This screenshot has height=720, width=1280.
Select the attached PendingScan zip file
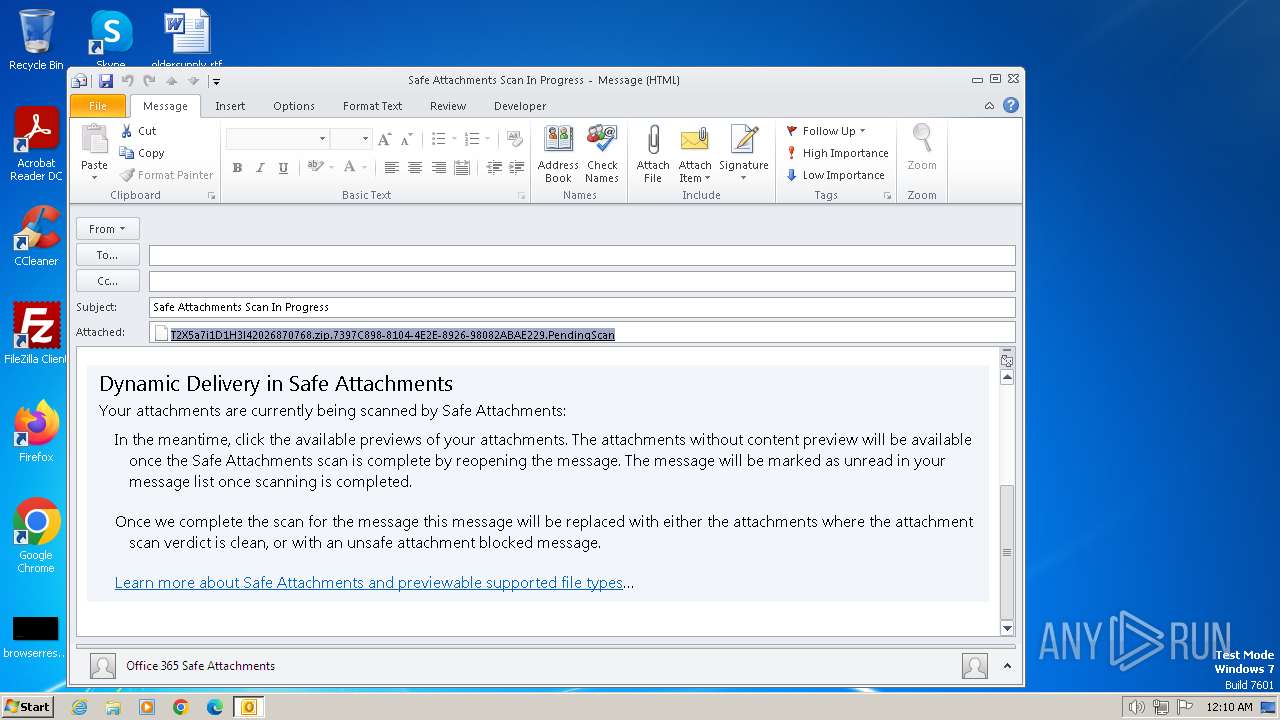click(384, 334)
